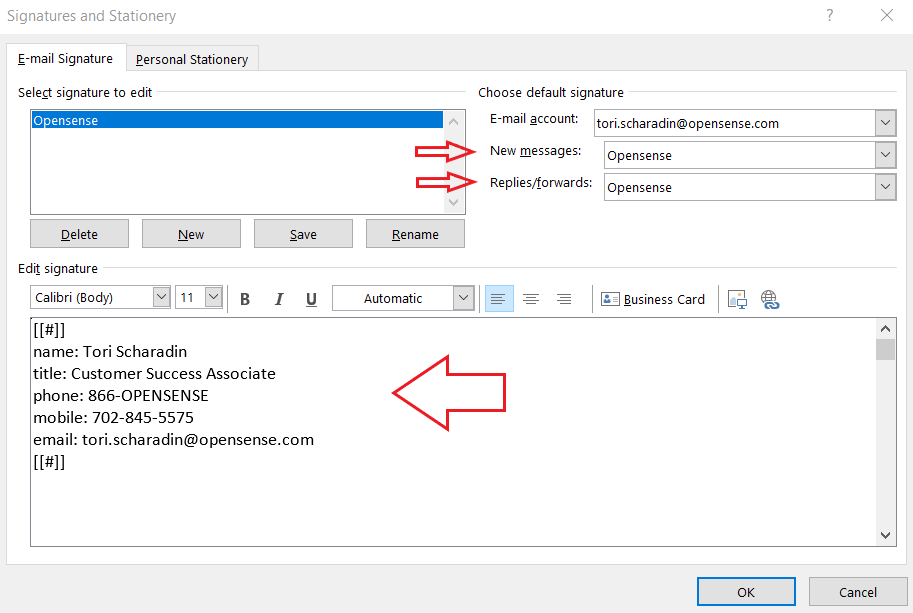Click the editor scrollbar up arrow

885,329
